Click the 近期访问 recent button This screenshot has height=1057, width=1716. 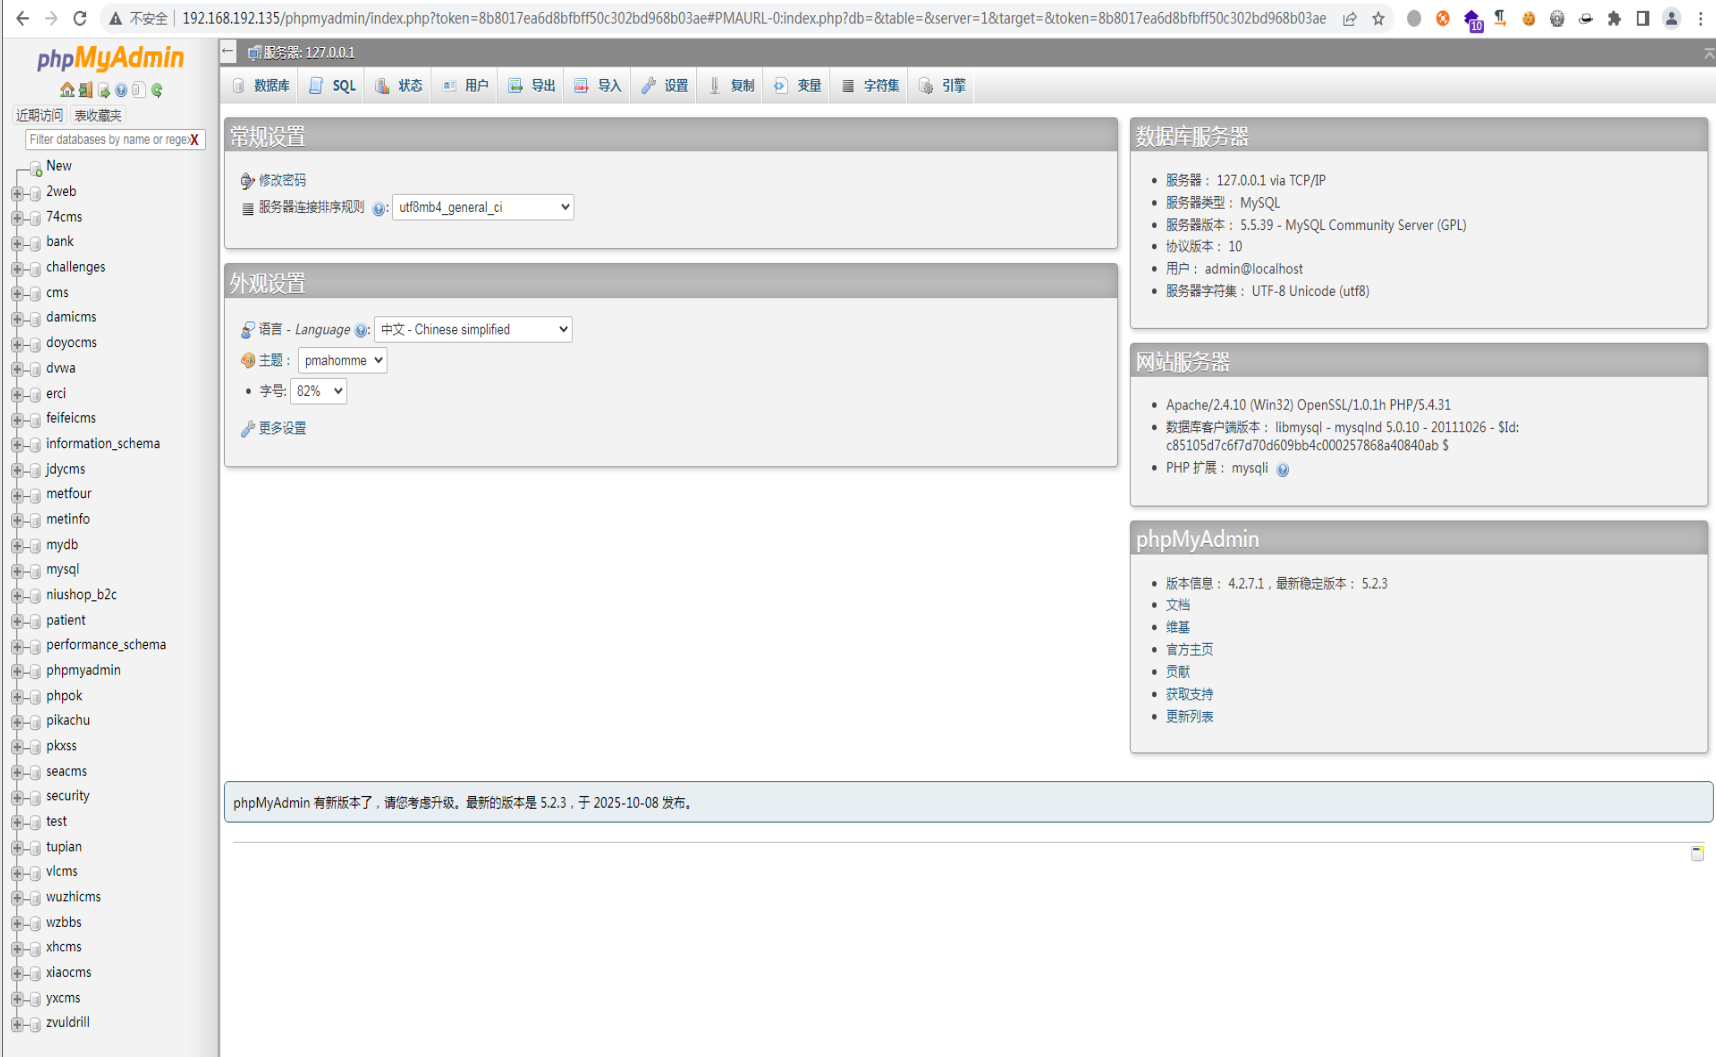(39, 115)
